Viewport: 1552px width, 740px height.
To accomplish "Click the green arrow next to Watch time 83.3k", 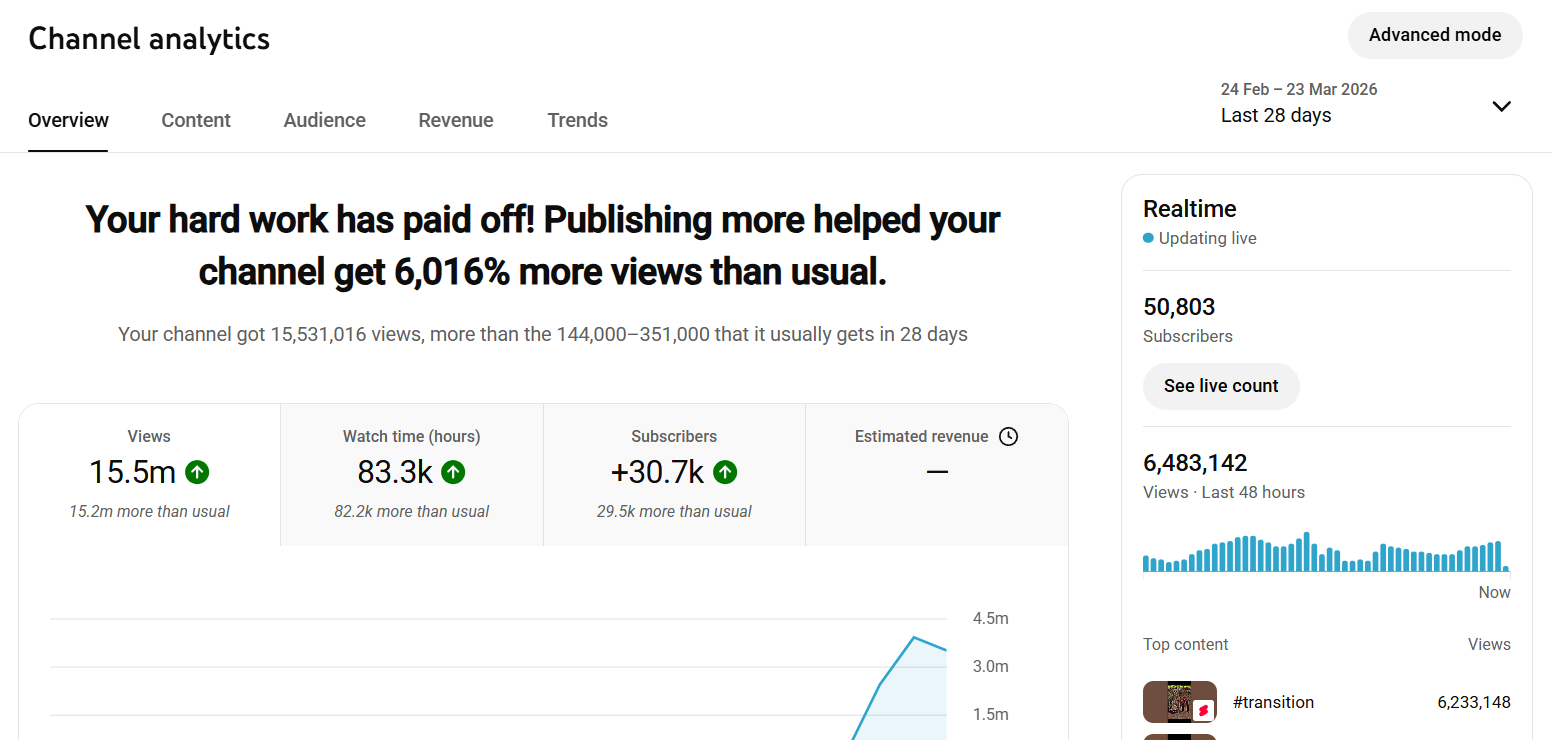I will [453, 472].
